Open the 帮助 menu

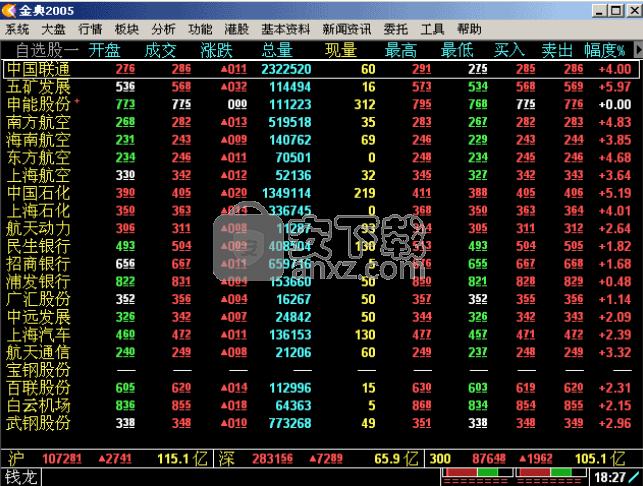(469, 29)
